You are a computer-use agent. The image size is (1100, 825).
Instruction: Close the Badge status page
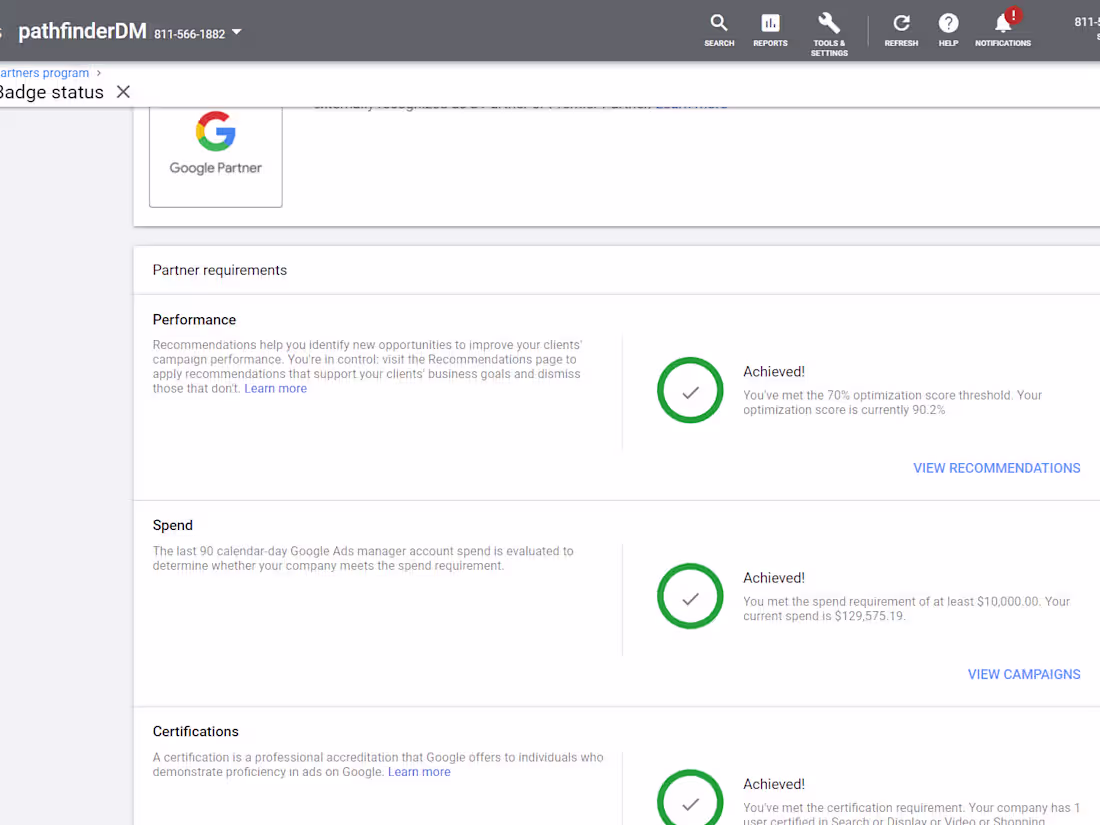click(x=123, y=91)
